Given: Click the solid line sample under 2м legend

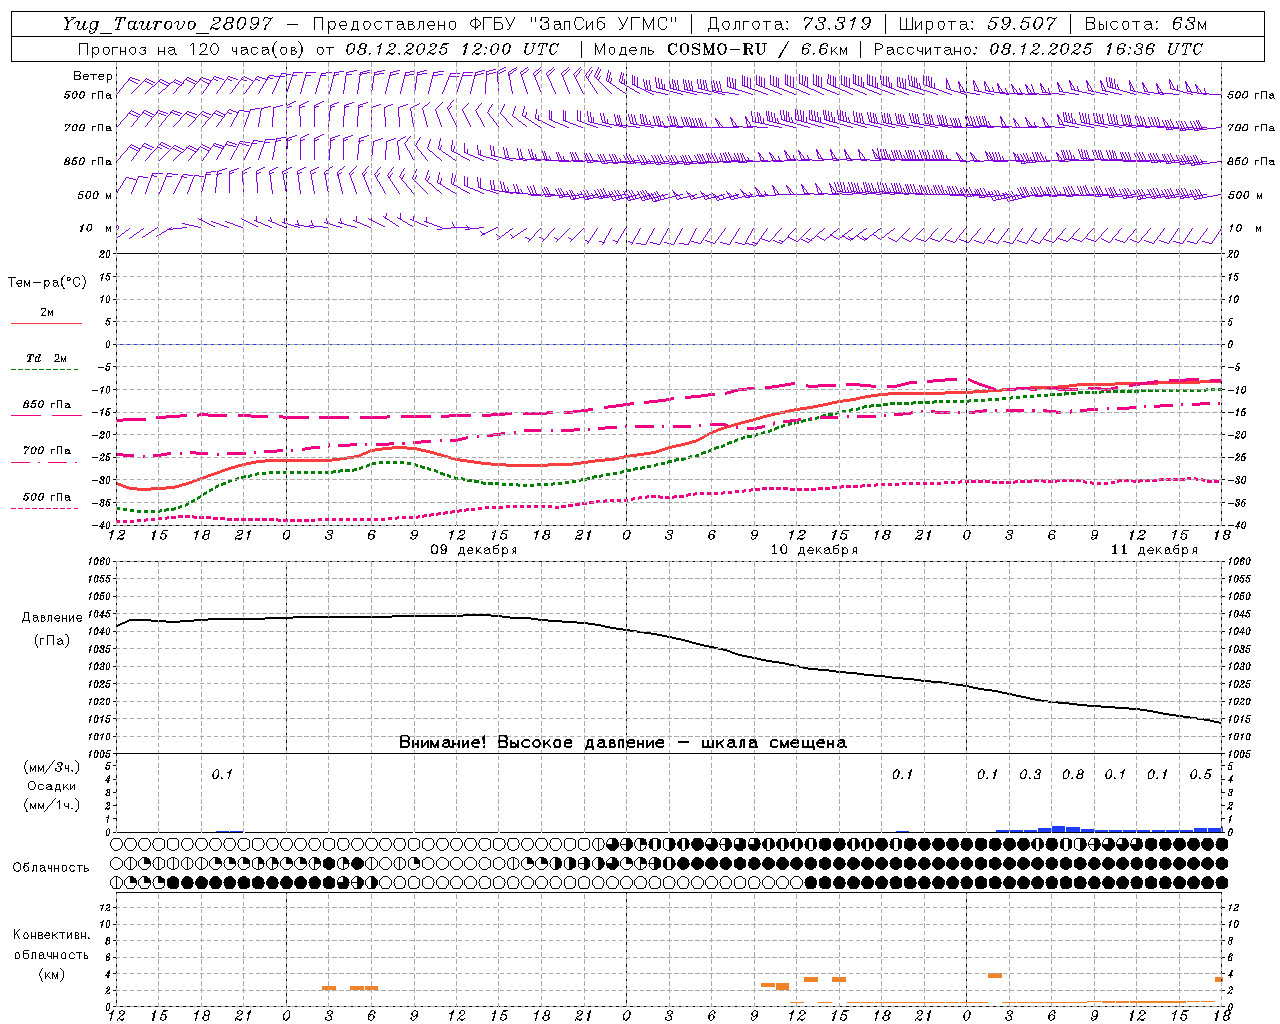Looking at the screenshot, I should pyautogui.click(x=46, y=324).
